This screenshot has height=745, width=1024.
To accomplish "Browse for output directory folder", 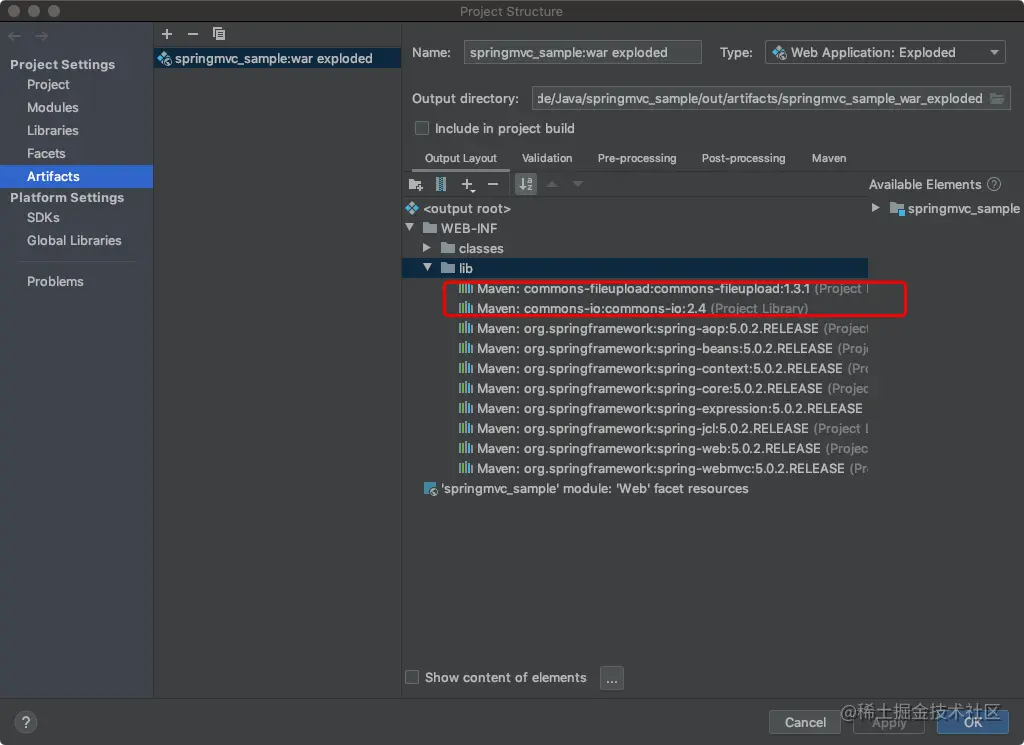I will (x=997, y=99).
